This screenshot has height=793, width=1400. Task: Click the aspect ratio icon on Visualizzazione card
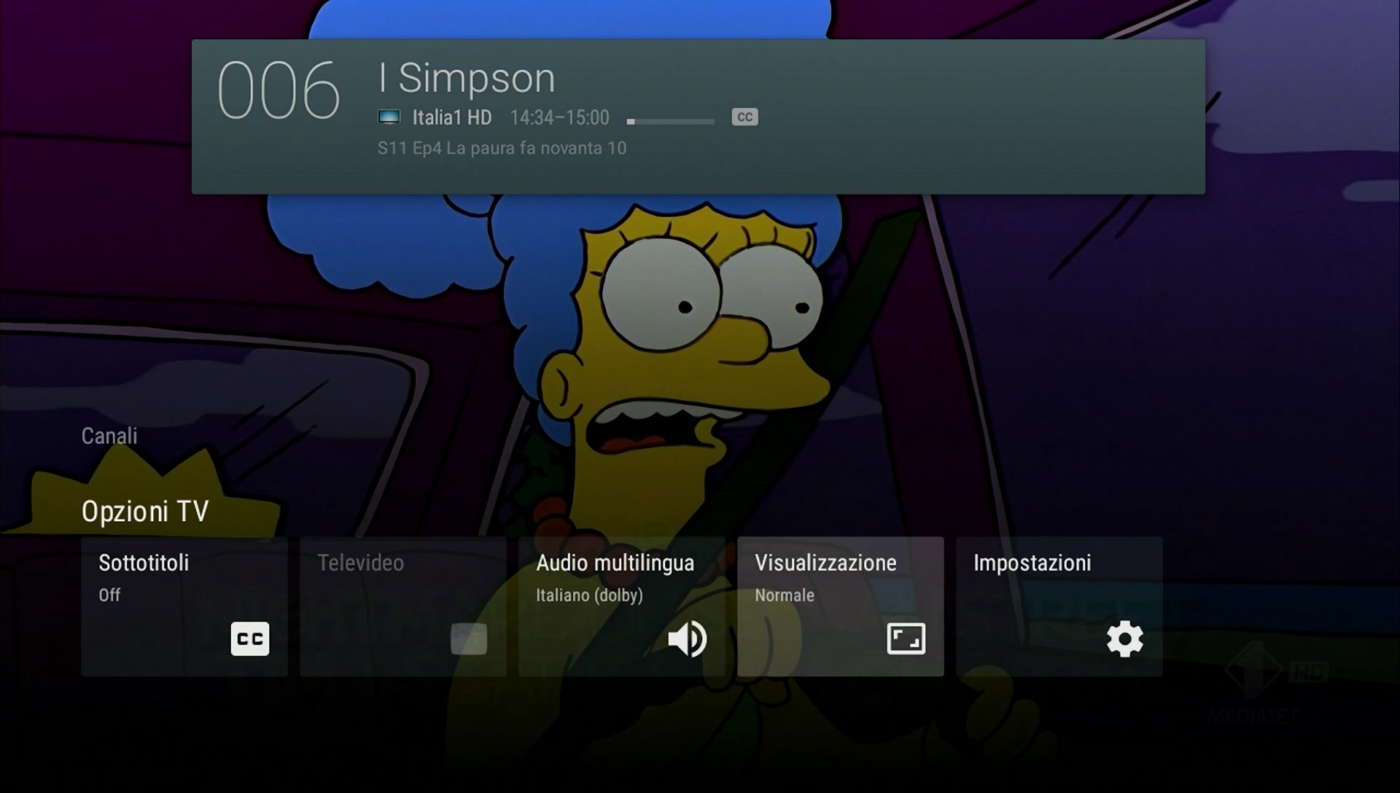pos(906,639)
